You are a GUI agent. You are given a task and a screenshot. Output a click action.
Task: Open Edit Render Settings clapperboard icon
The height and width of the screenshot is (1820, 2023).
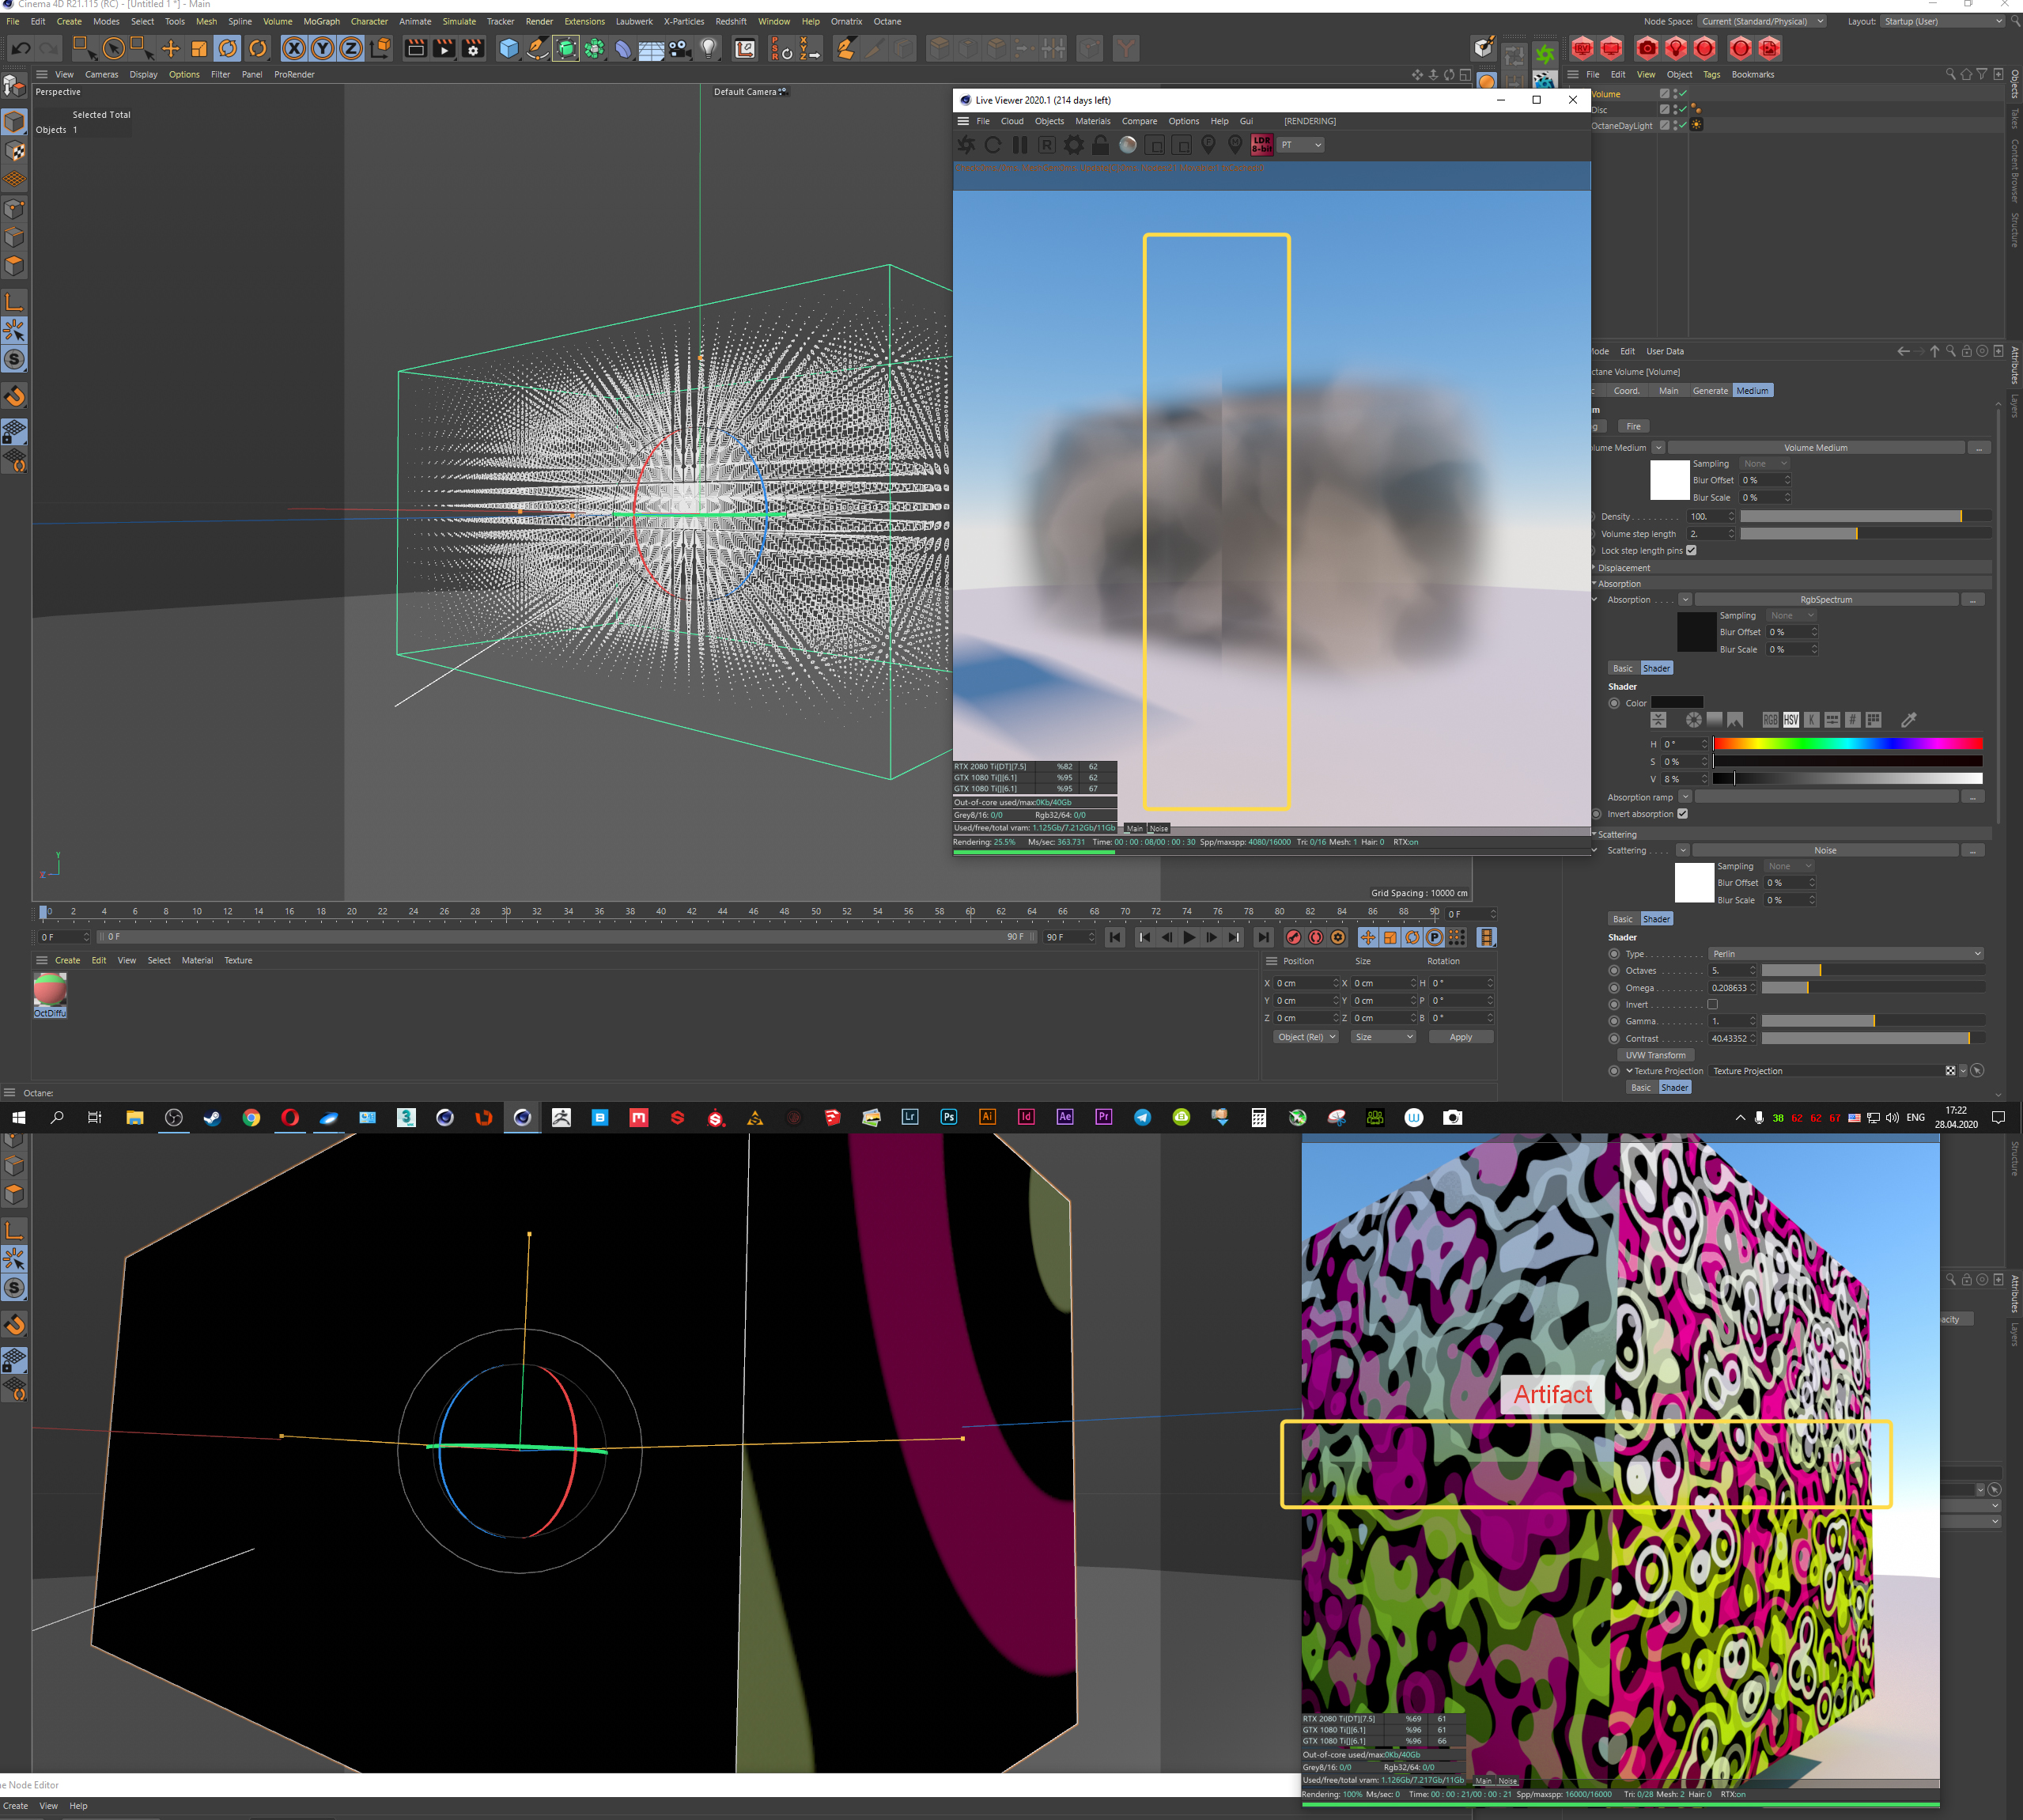tap(473, 48)
